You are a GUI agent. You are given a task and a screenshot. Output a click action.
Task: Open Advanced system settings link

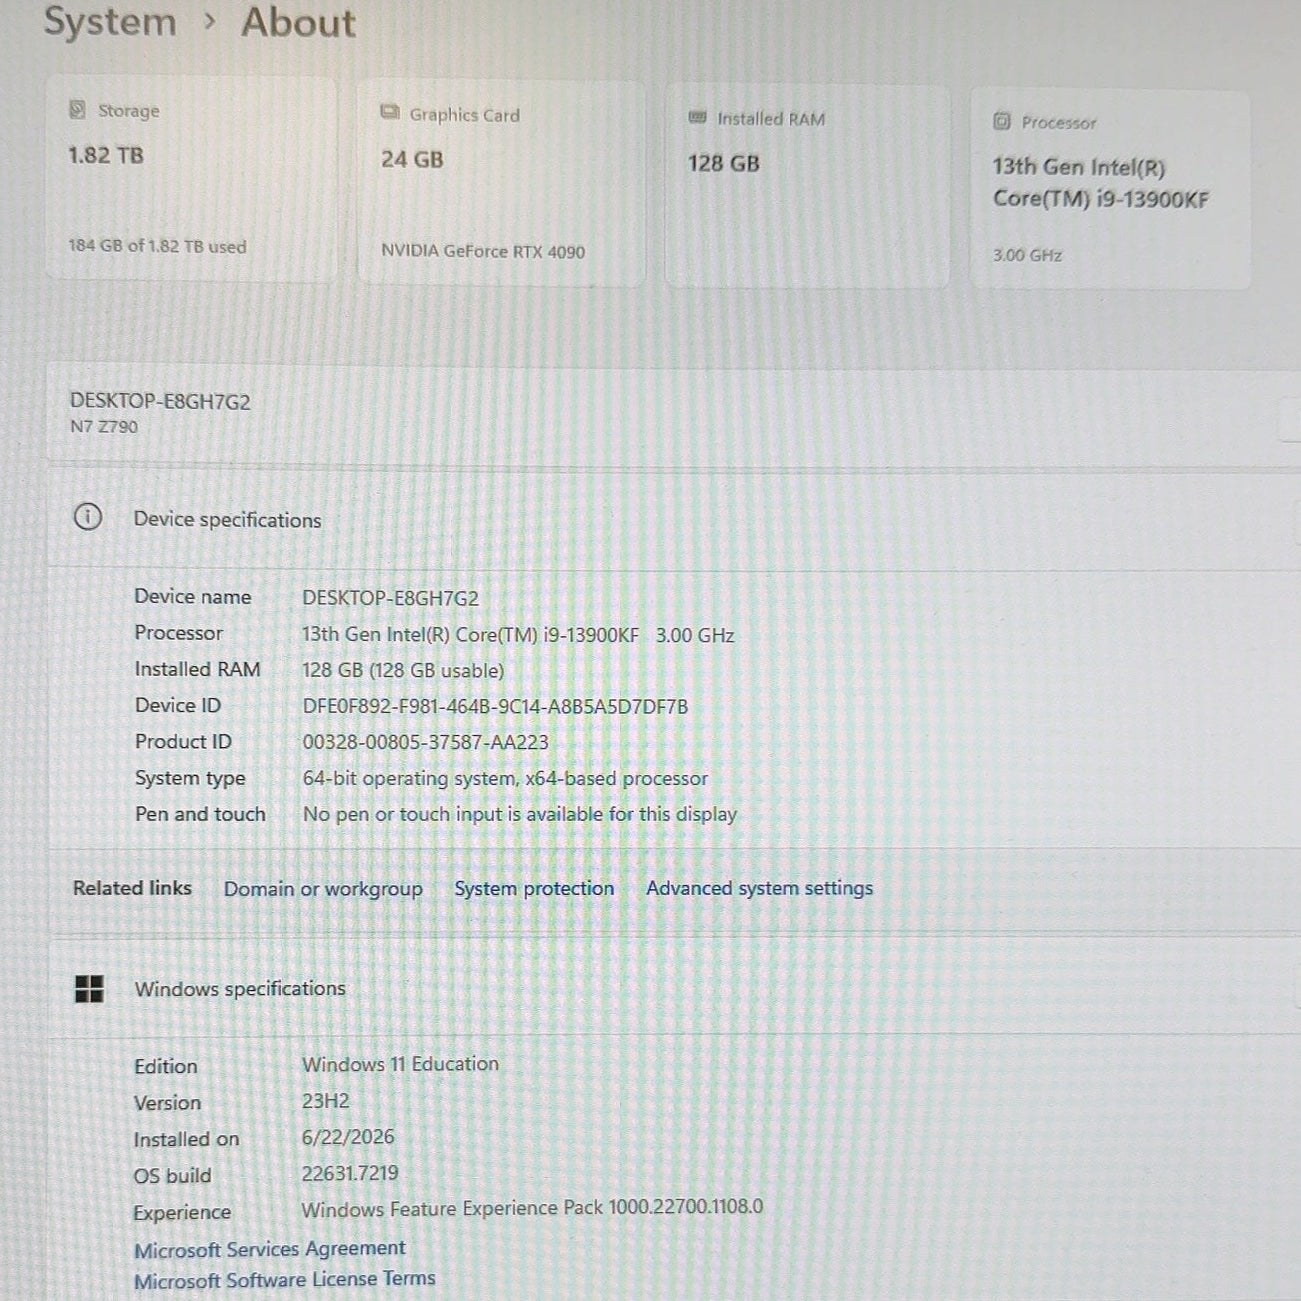click(759, 888)
